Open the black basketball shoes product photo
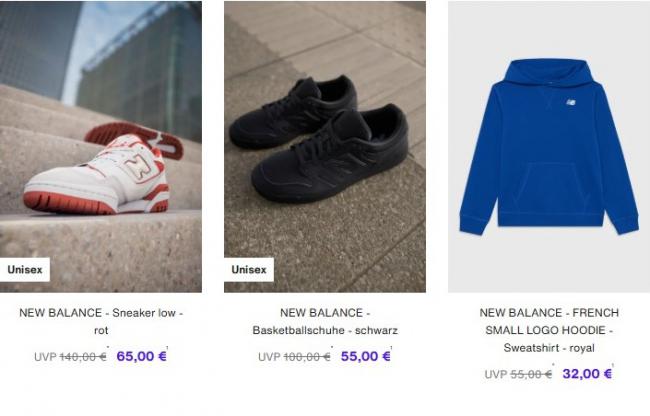 tap(325, 147)
